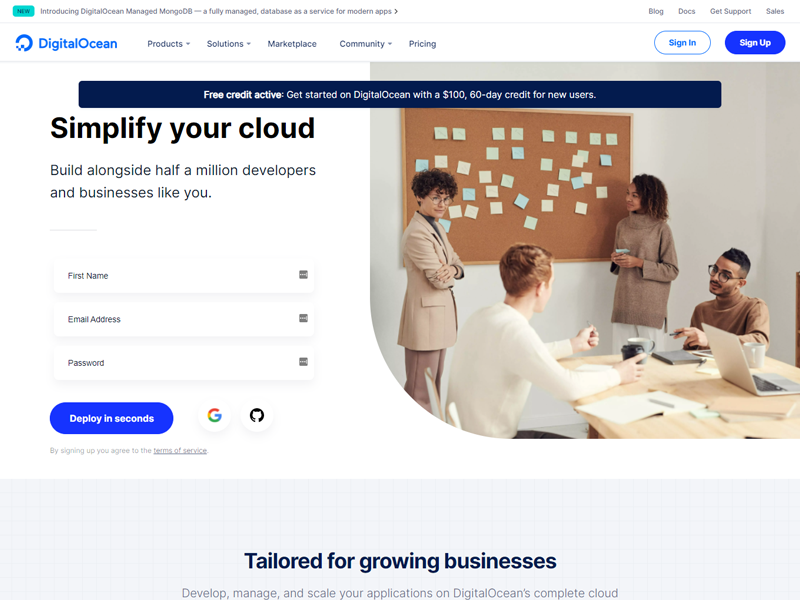Viewport: 800px width, 600px height.
Task: Sign up with the Google icon
Action: (x=214, y=415)
